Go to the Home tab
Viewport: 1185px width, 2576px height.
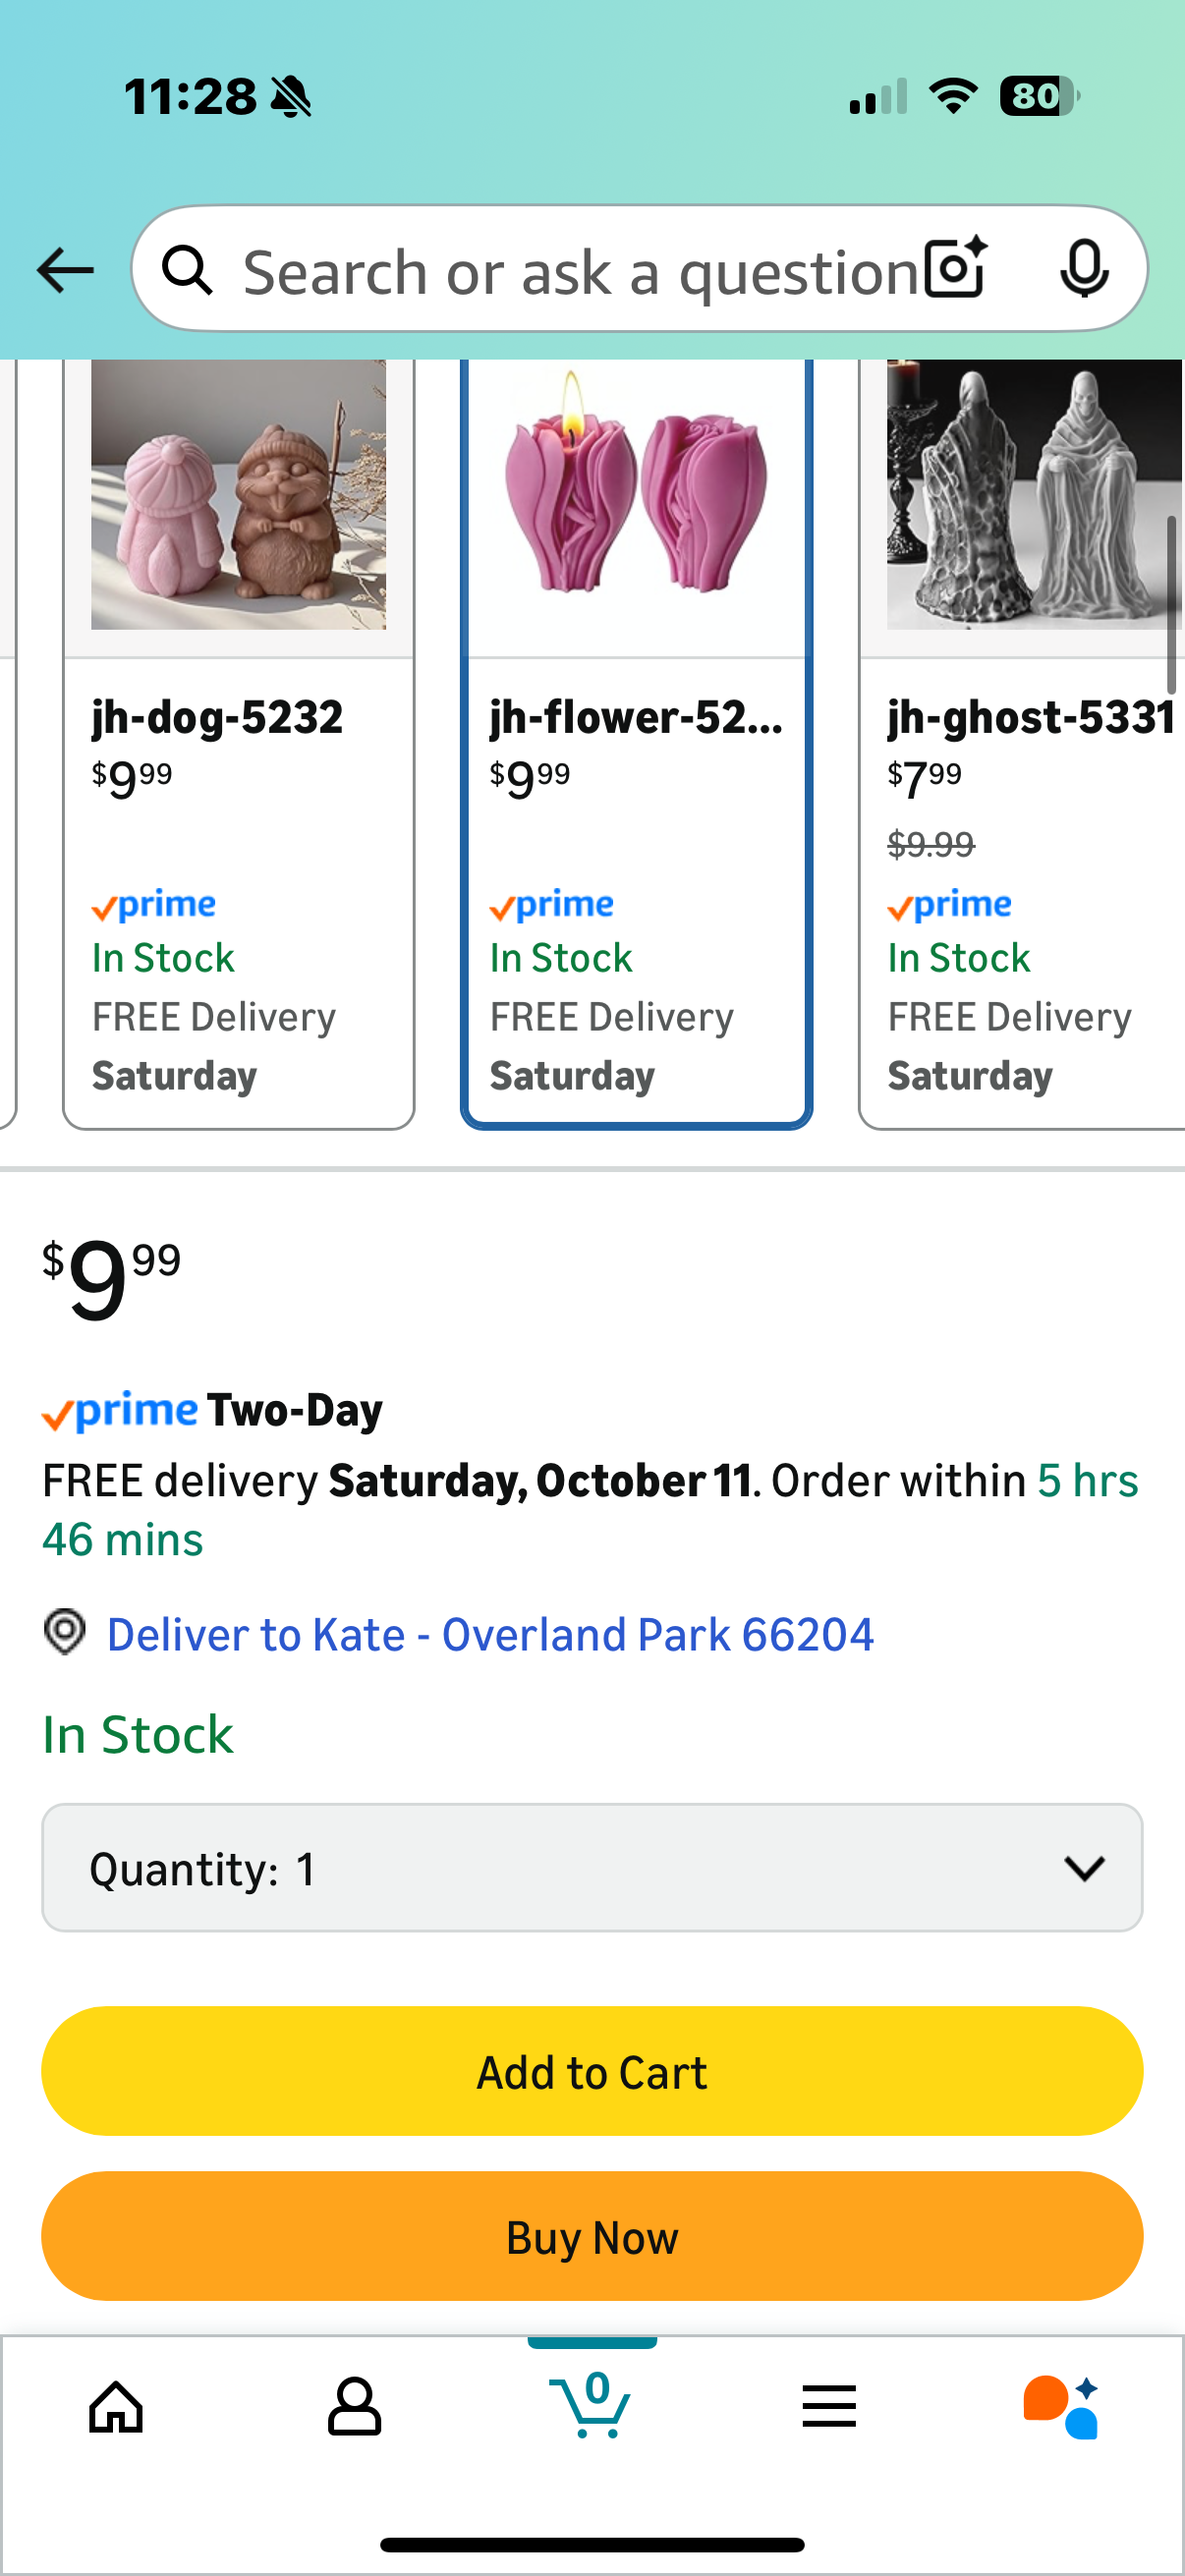pyautogui.click(x=117, y=2405)
